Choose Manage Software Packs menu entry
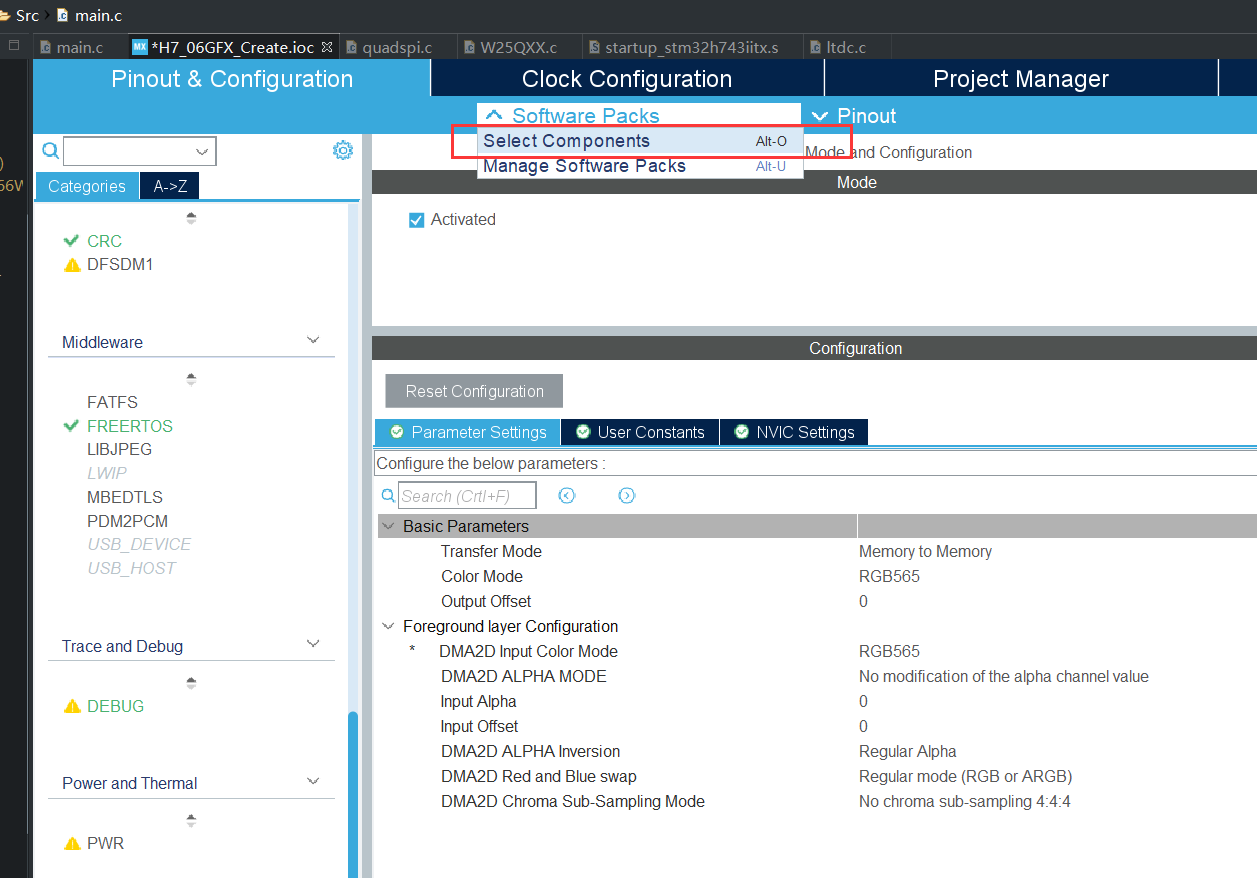1257x878 pixels. (x=640, y=166)
